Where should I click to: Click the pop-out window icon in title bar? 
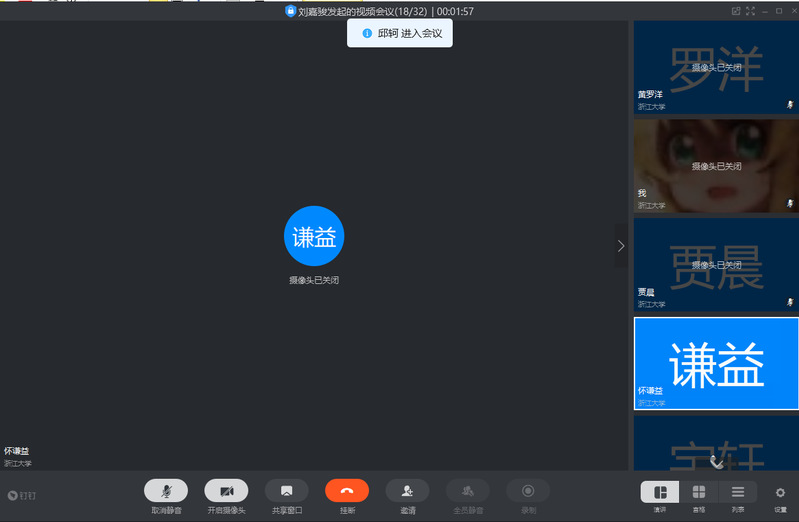[x=736, y=11]
